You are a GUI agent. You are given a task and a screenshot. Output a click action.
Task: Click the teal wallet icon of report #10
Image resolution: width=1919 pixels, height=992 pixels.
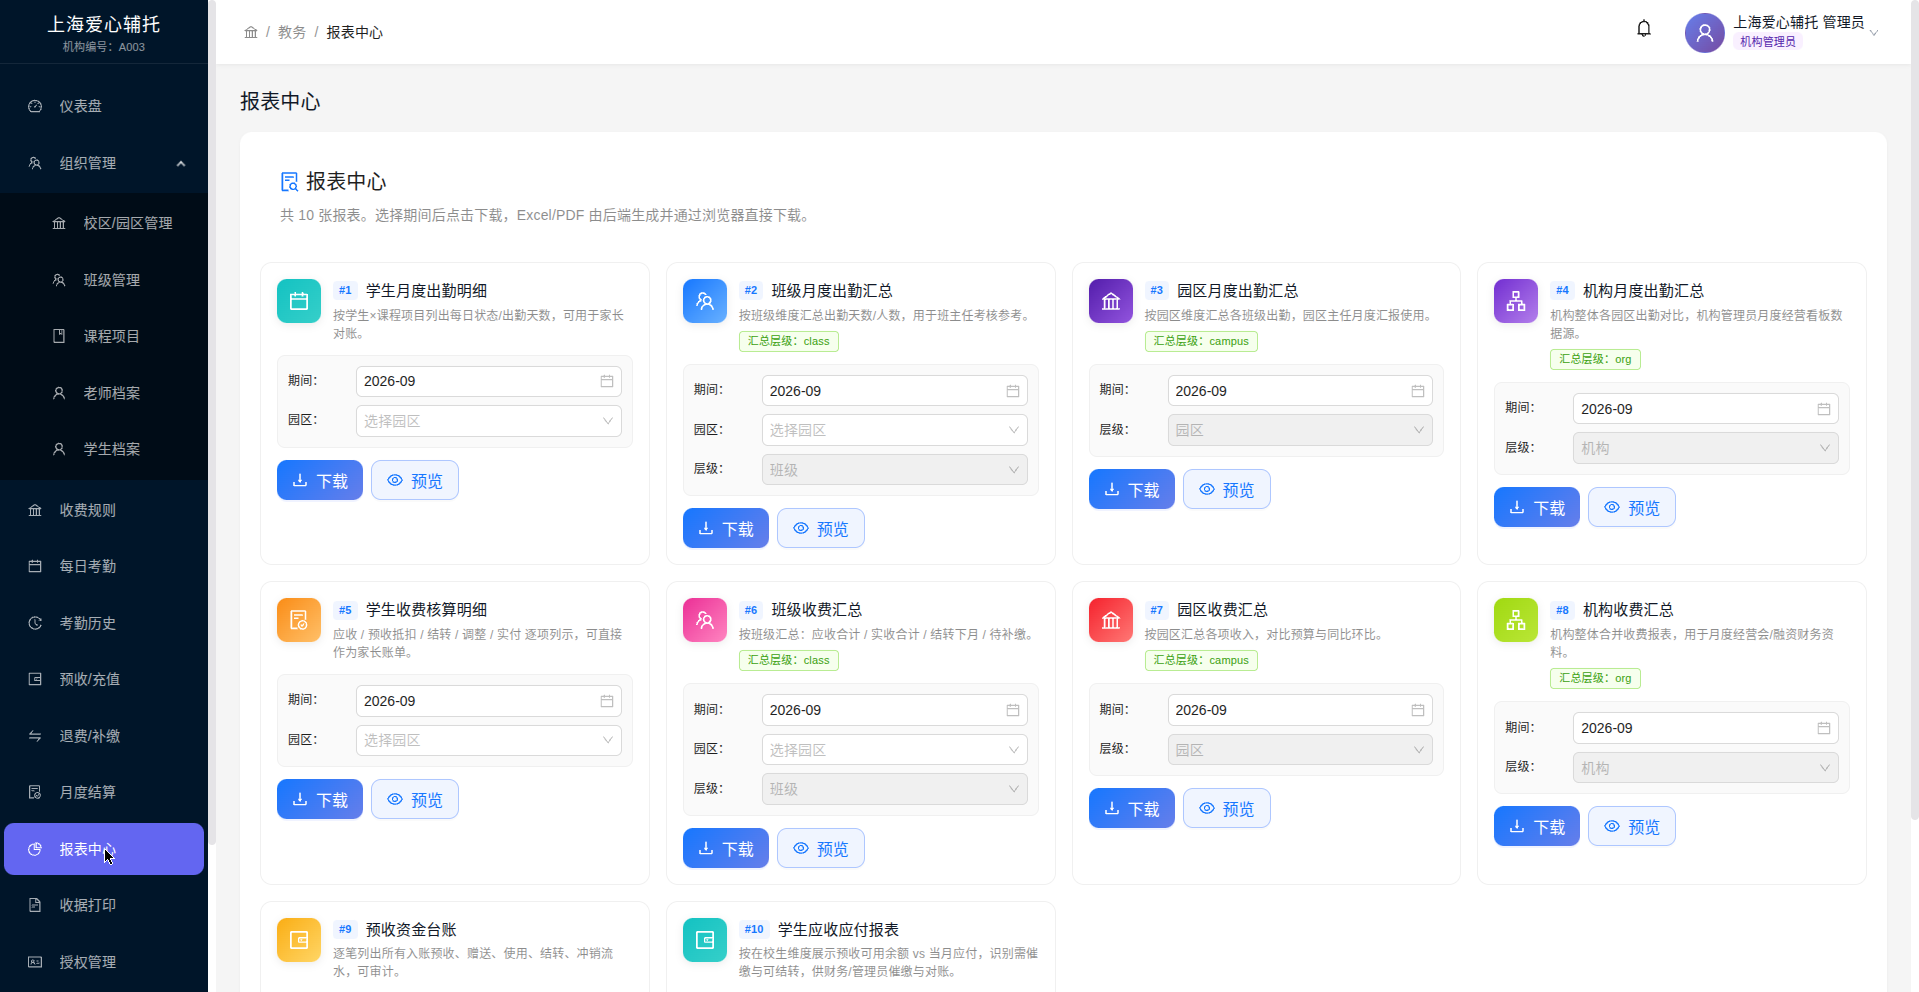coord(705,940)
